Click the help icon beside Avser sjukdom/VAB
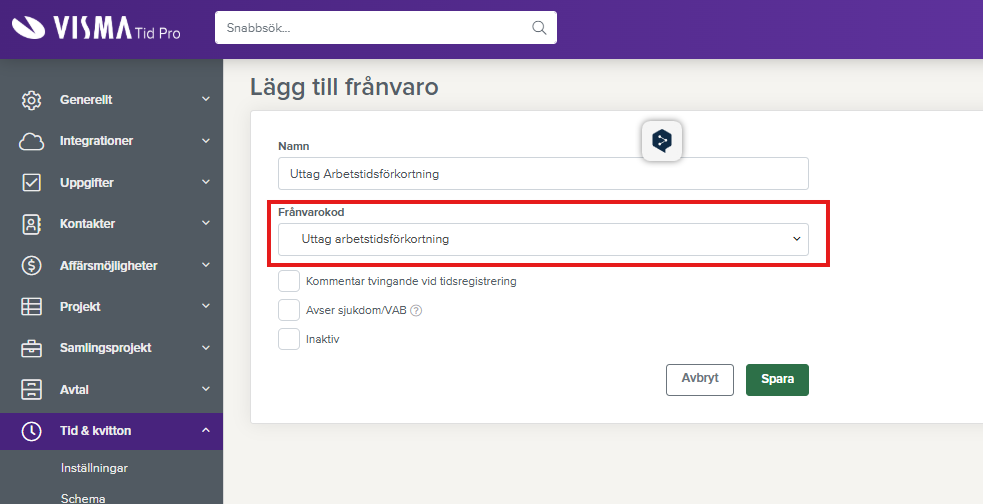 tap(416, 310)
